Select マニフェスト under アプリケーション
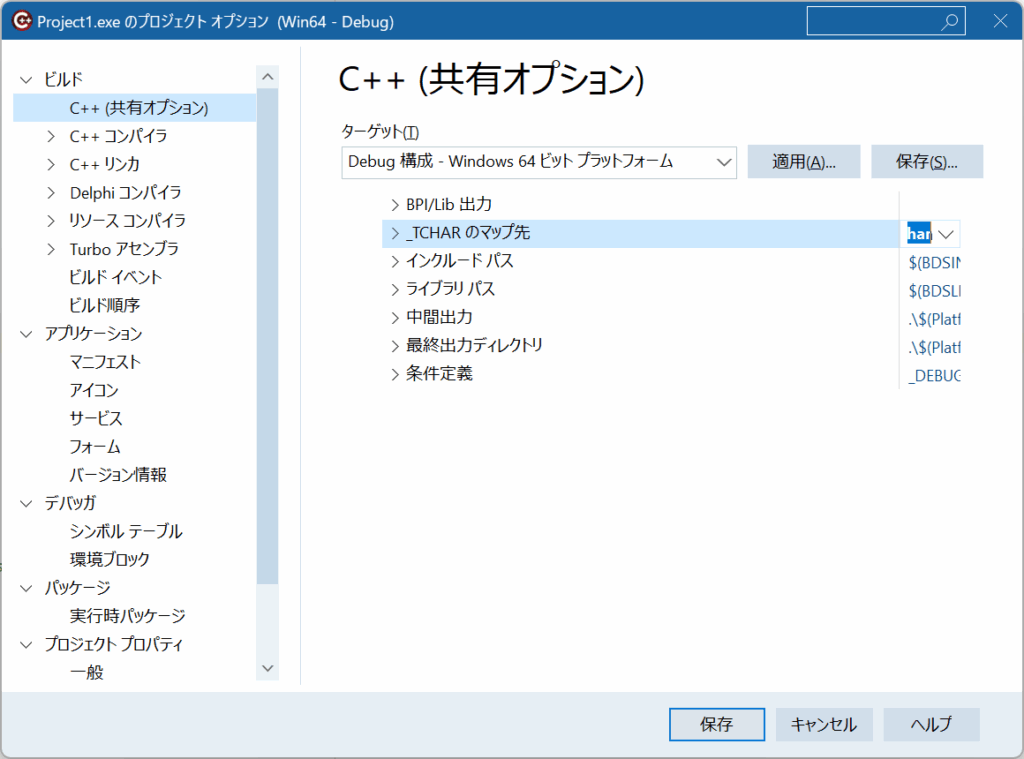The image size is (1024, 759). [x=105, y=362]
